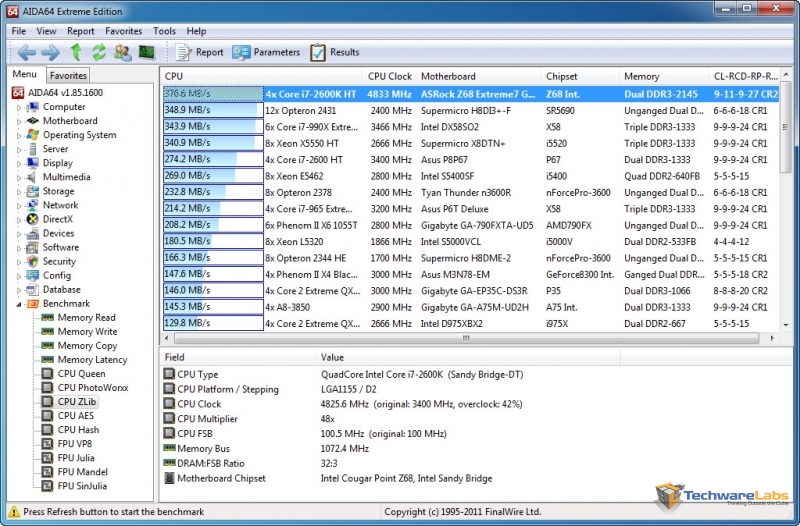
Task: Expand the Multimedia tree node
Action: (19, 178)
